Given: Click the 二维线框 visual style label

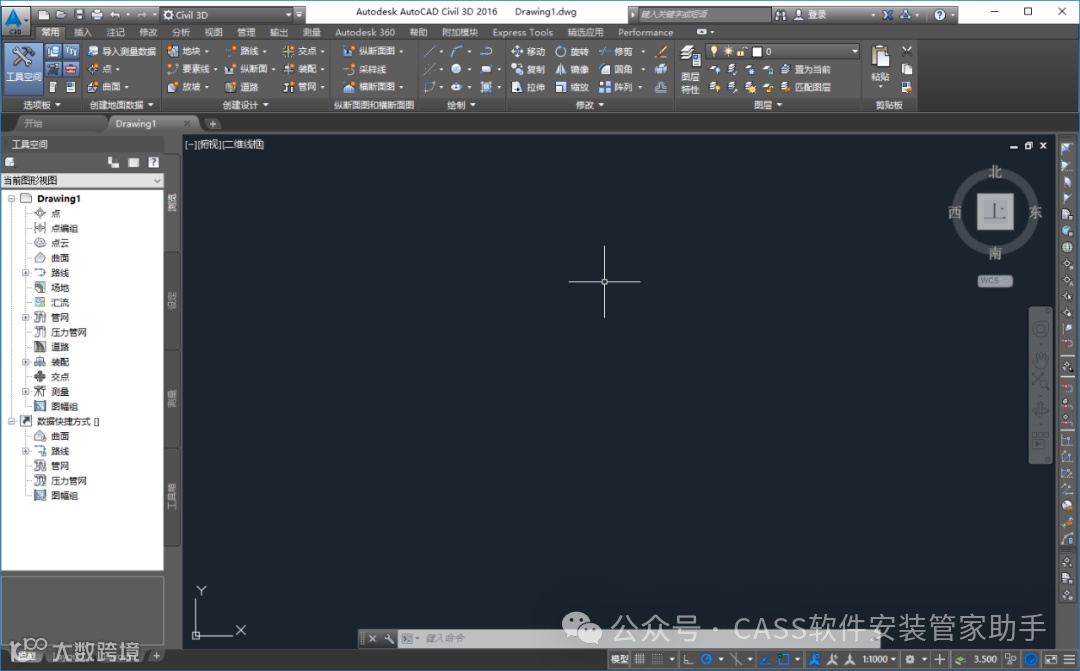Looking at the screenshot, I should click(x=244, y=144).
